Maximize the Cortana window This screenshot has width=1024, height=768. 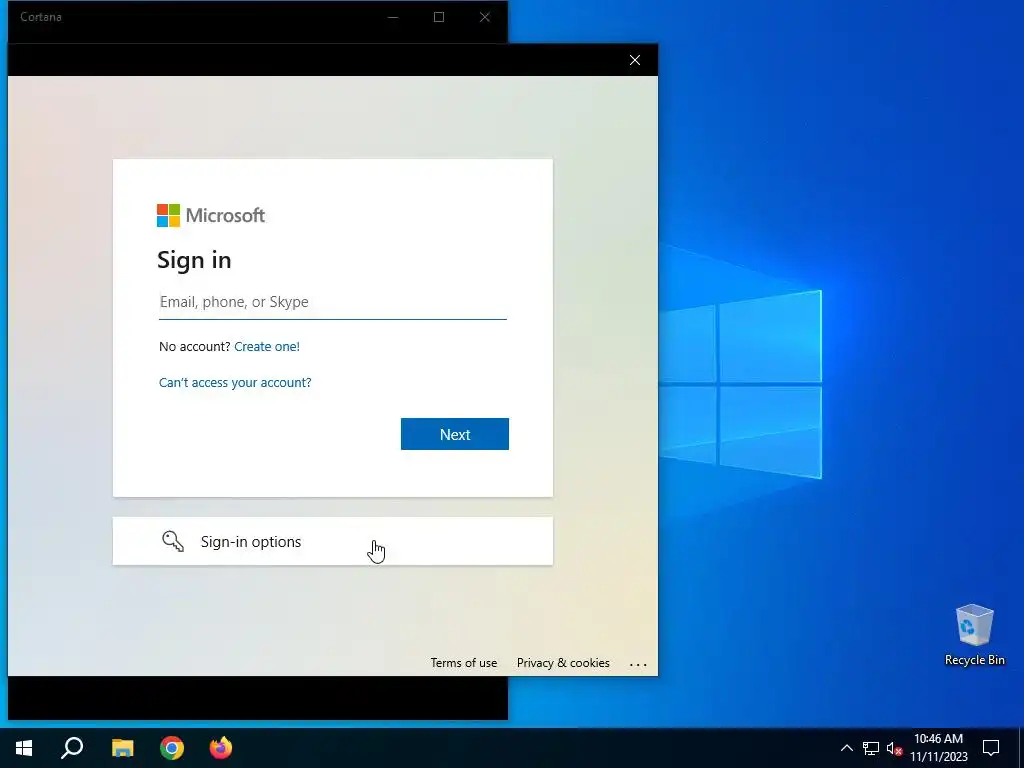(439, 17)
